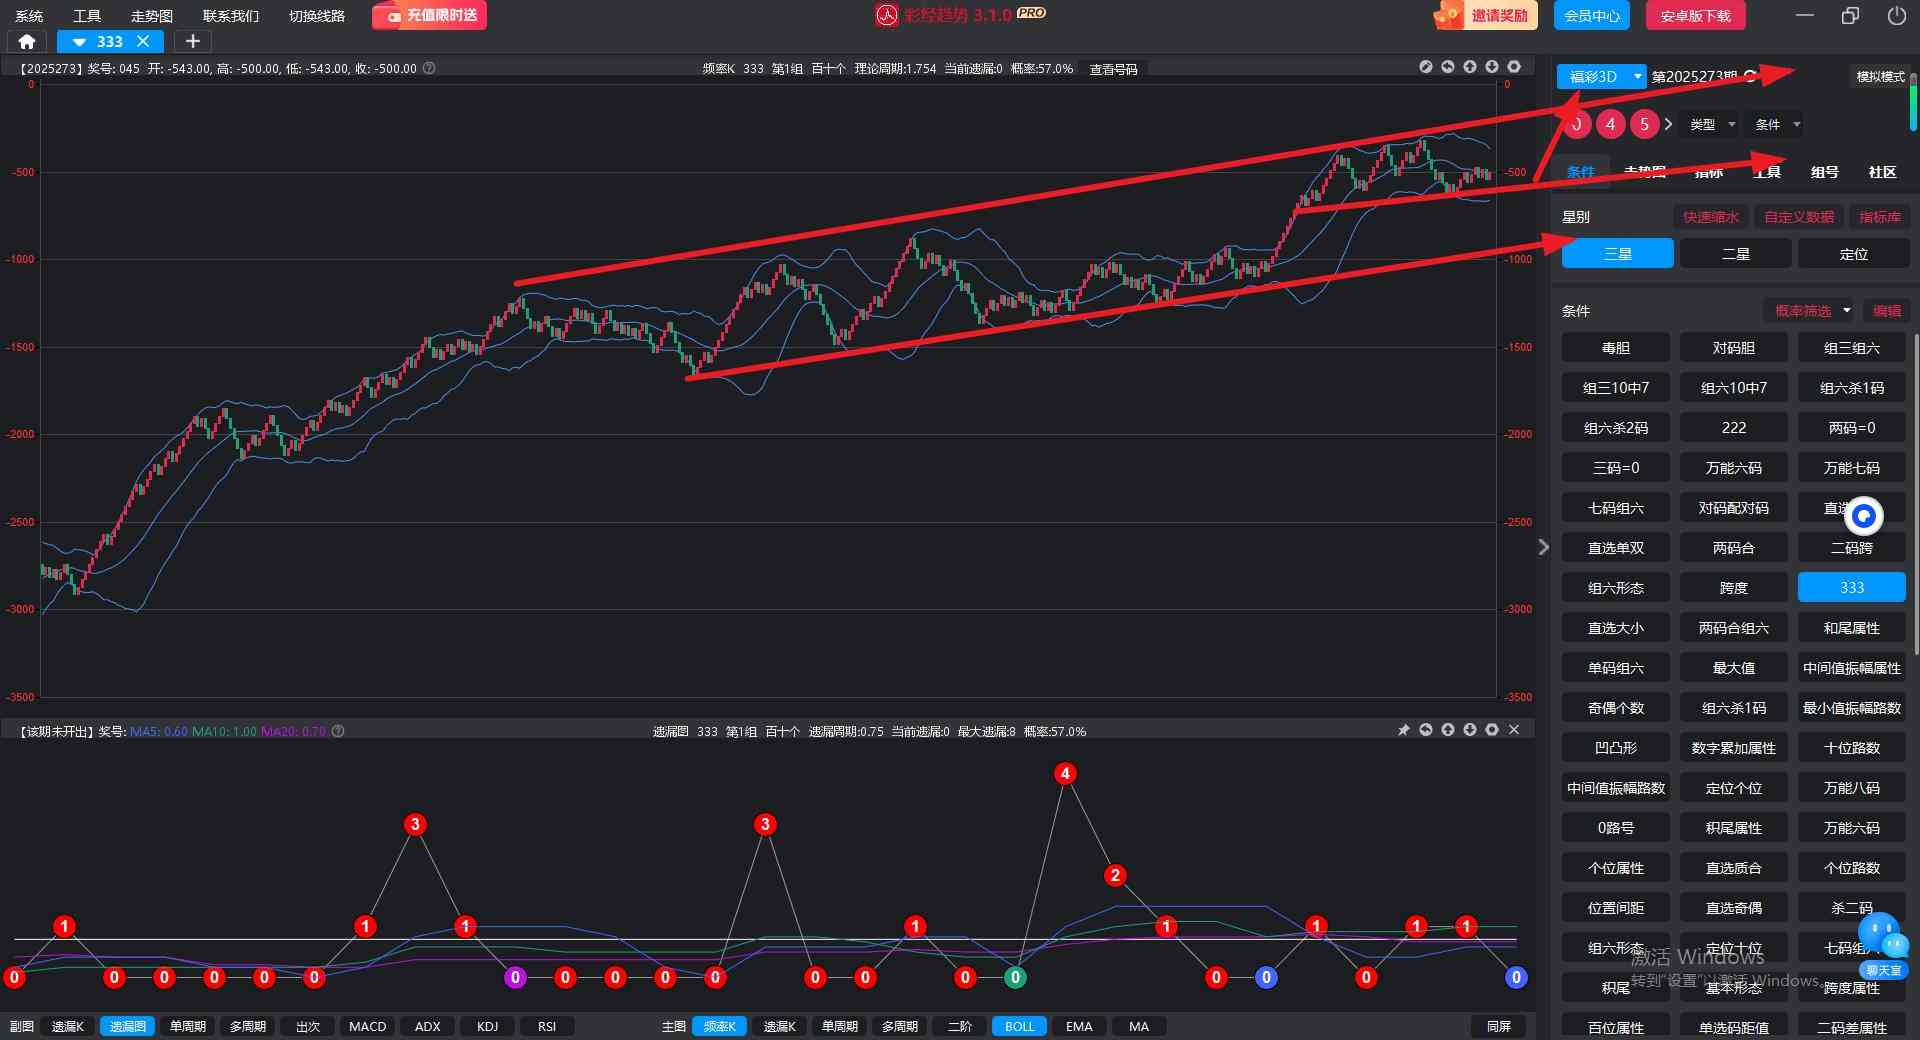The image size is (1920, 1040).
Task: Click the red ball numbered 4 at the lower chart peak
Action: (x=1065, y=773)
